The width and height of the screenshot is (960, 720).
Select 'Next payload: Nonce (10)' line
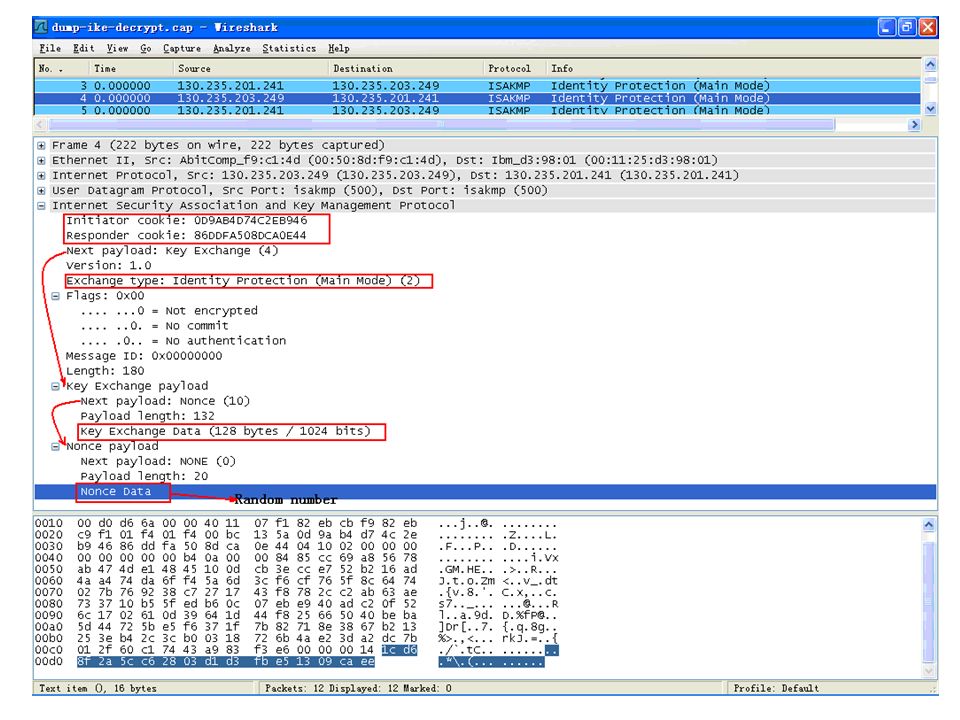pos(165,401)
